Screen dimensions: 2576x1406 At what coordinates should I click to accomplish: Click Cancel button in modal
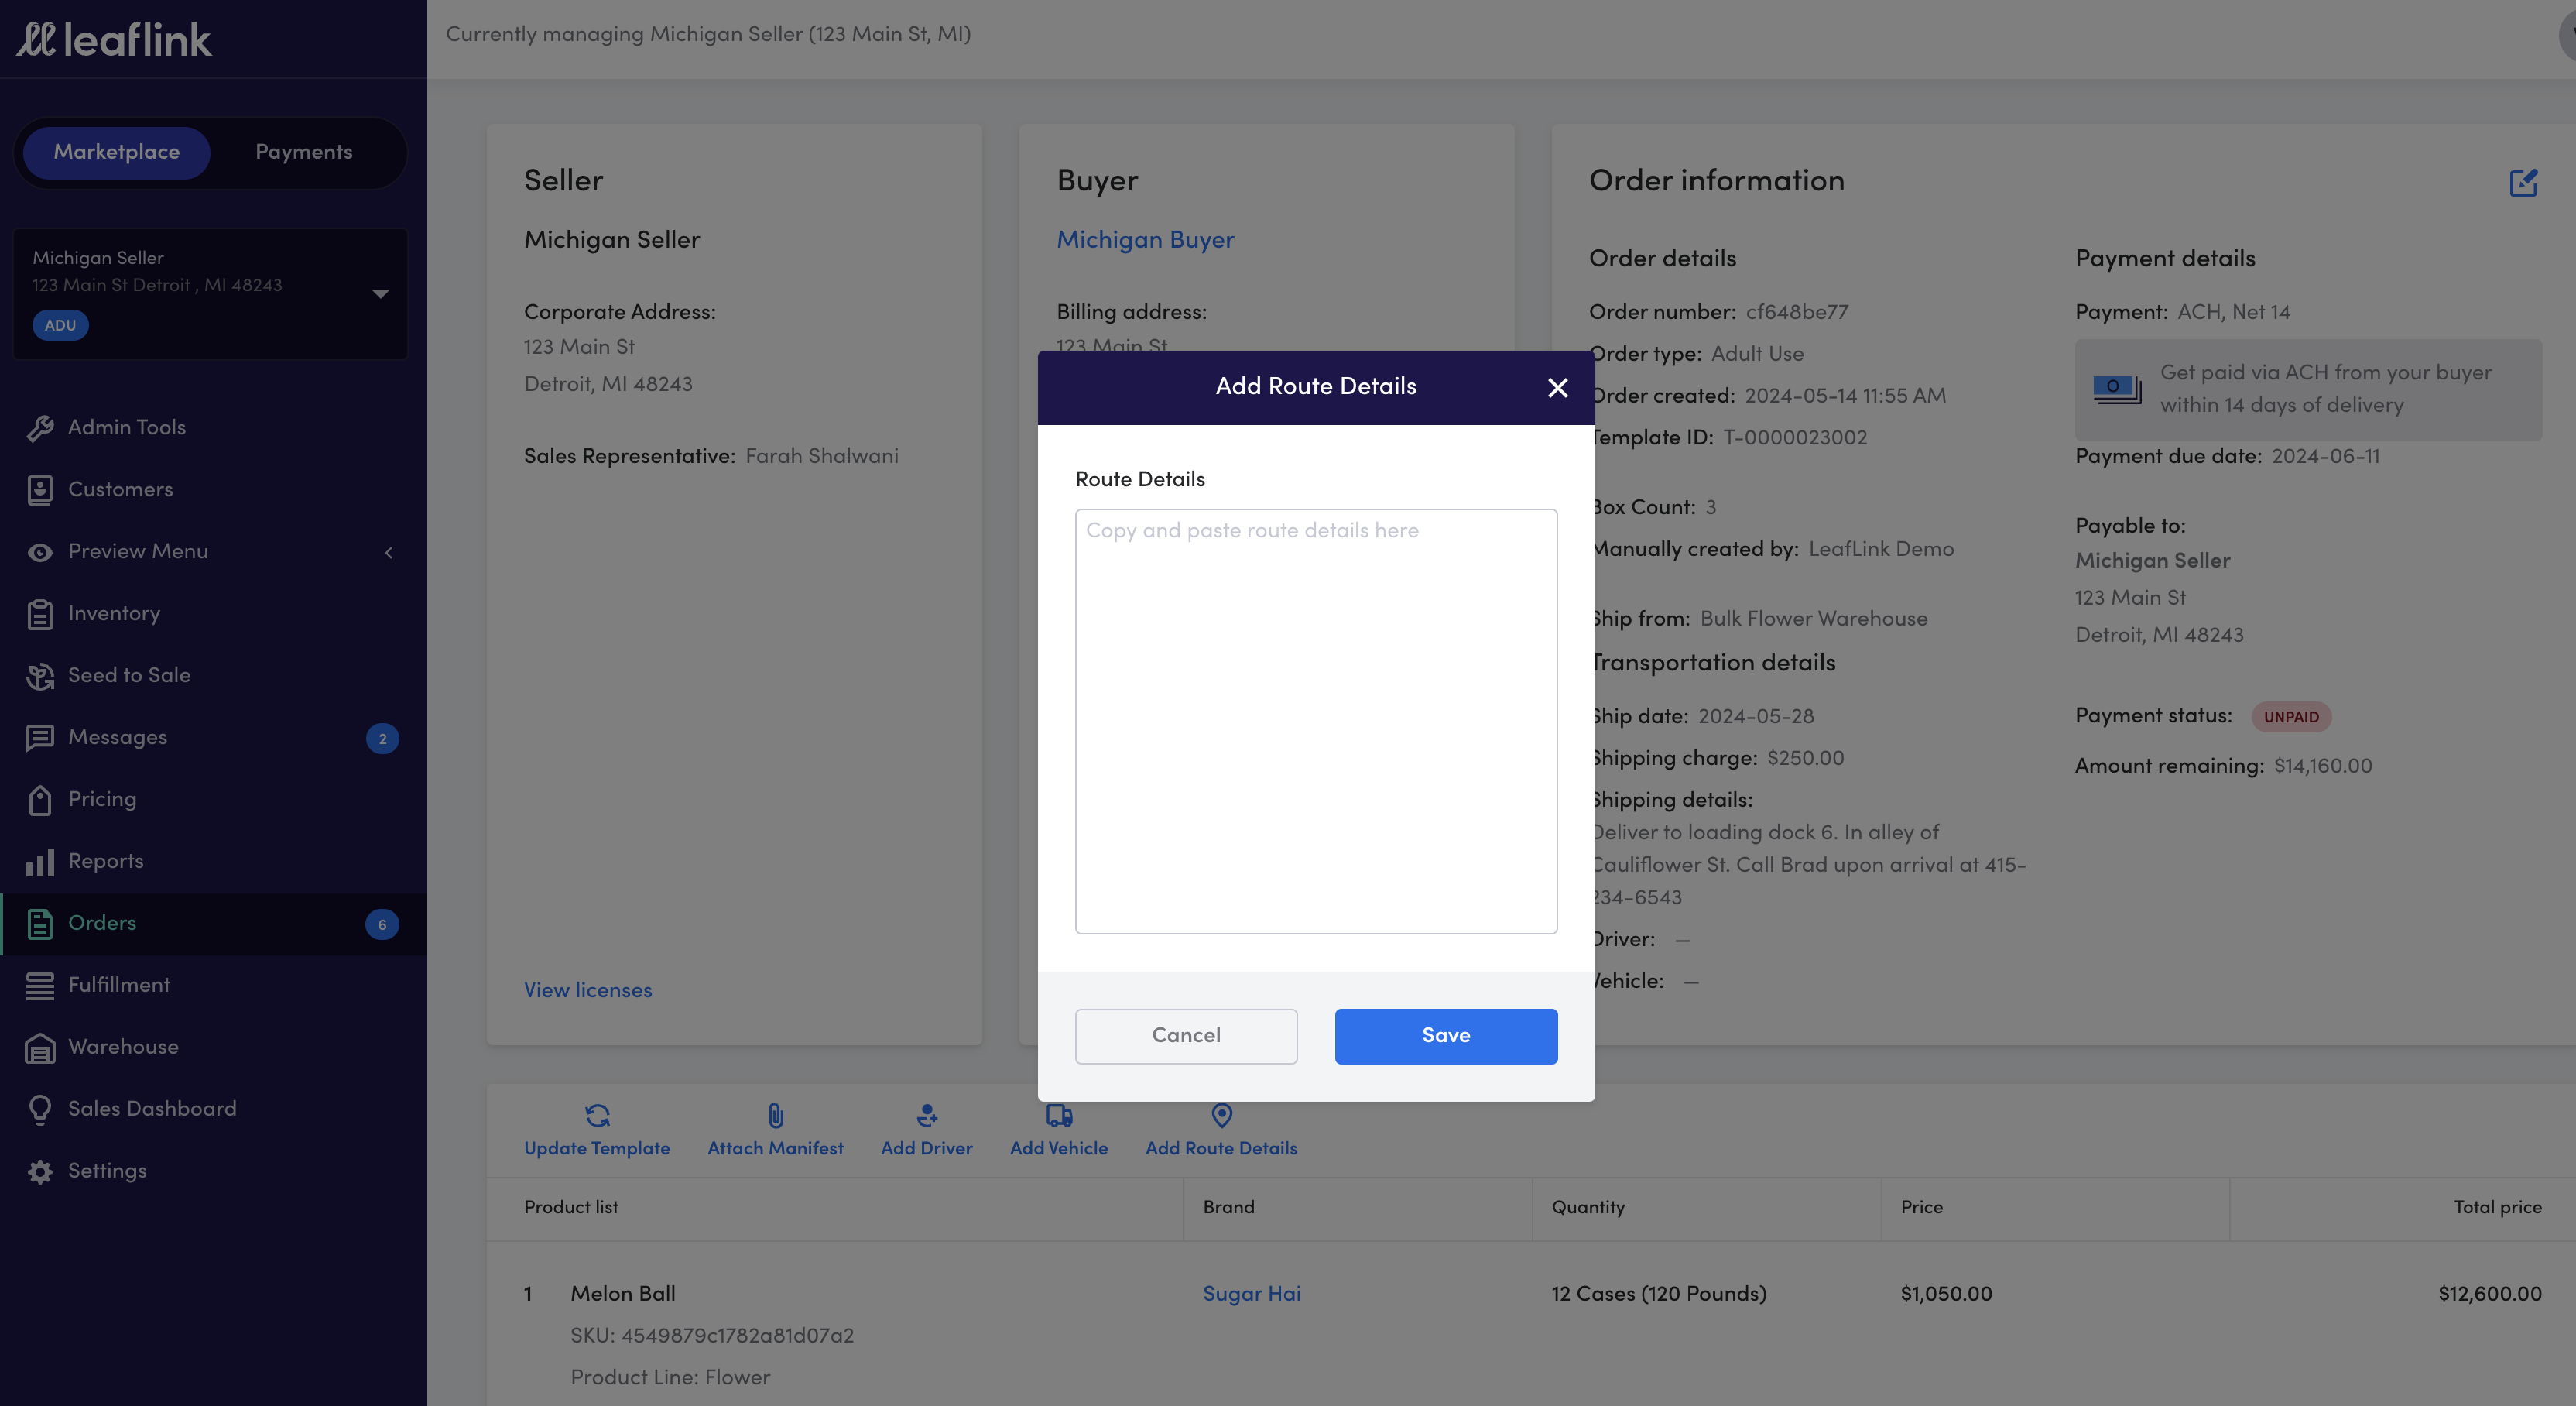pos(1186,1035)
